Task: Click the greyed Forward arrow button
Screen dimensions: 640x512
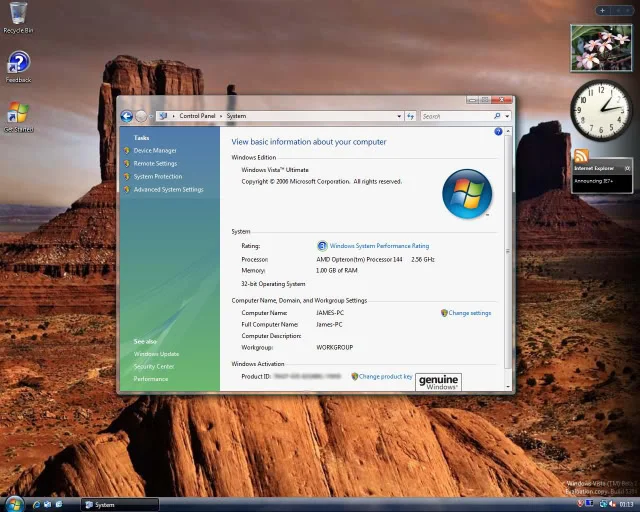Action: pyautogui.click(x=141, y=116)
